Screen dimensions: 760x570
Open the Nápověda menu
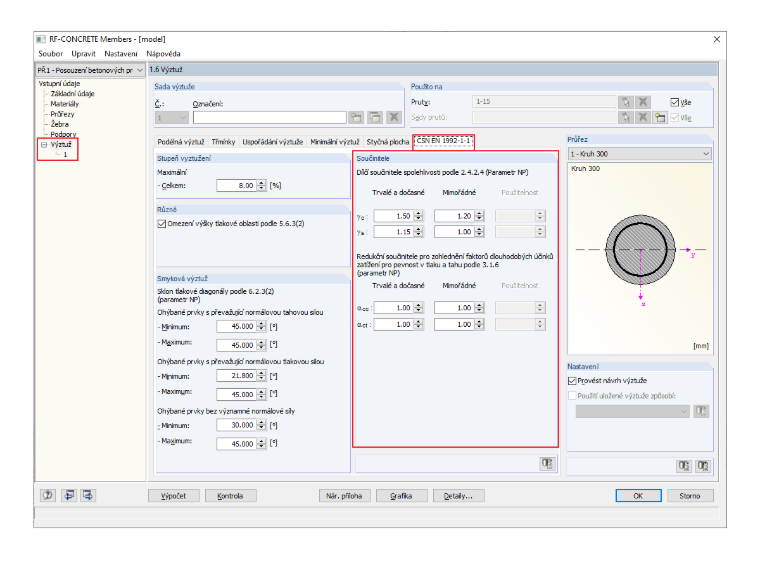(163, 54)
